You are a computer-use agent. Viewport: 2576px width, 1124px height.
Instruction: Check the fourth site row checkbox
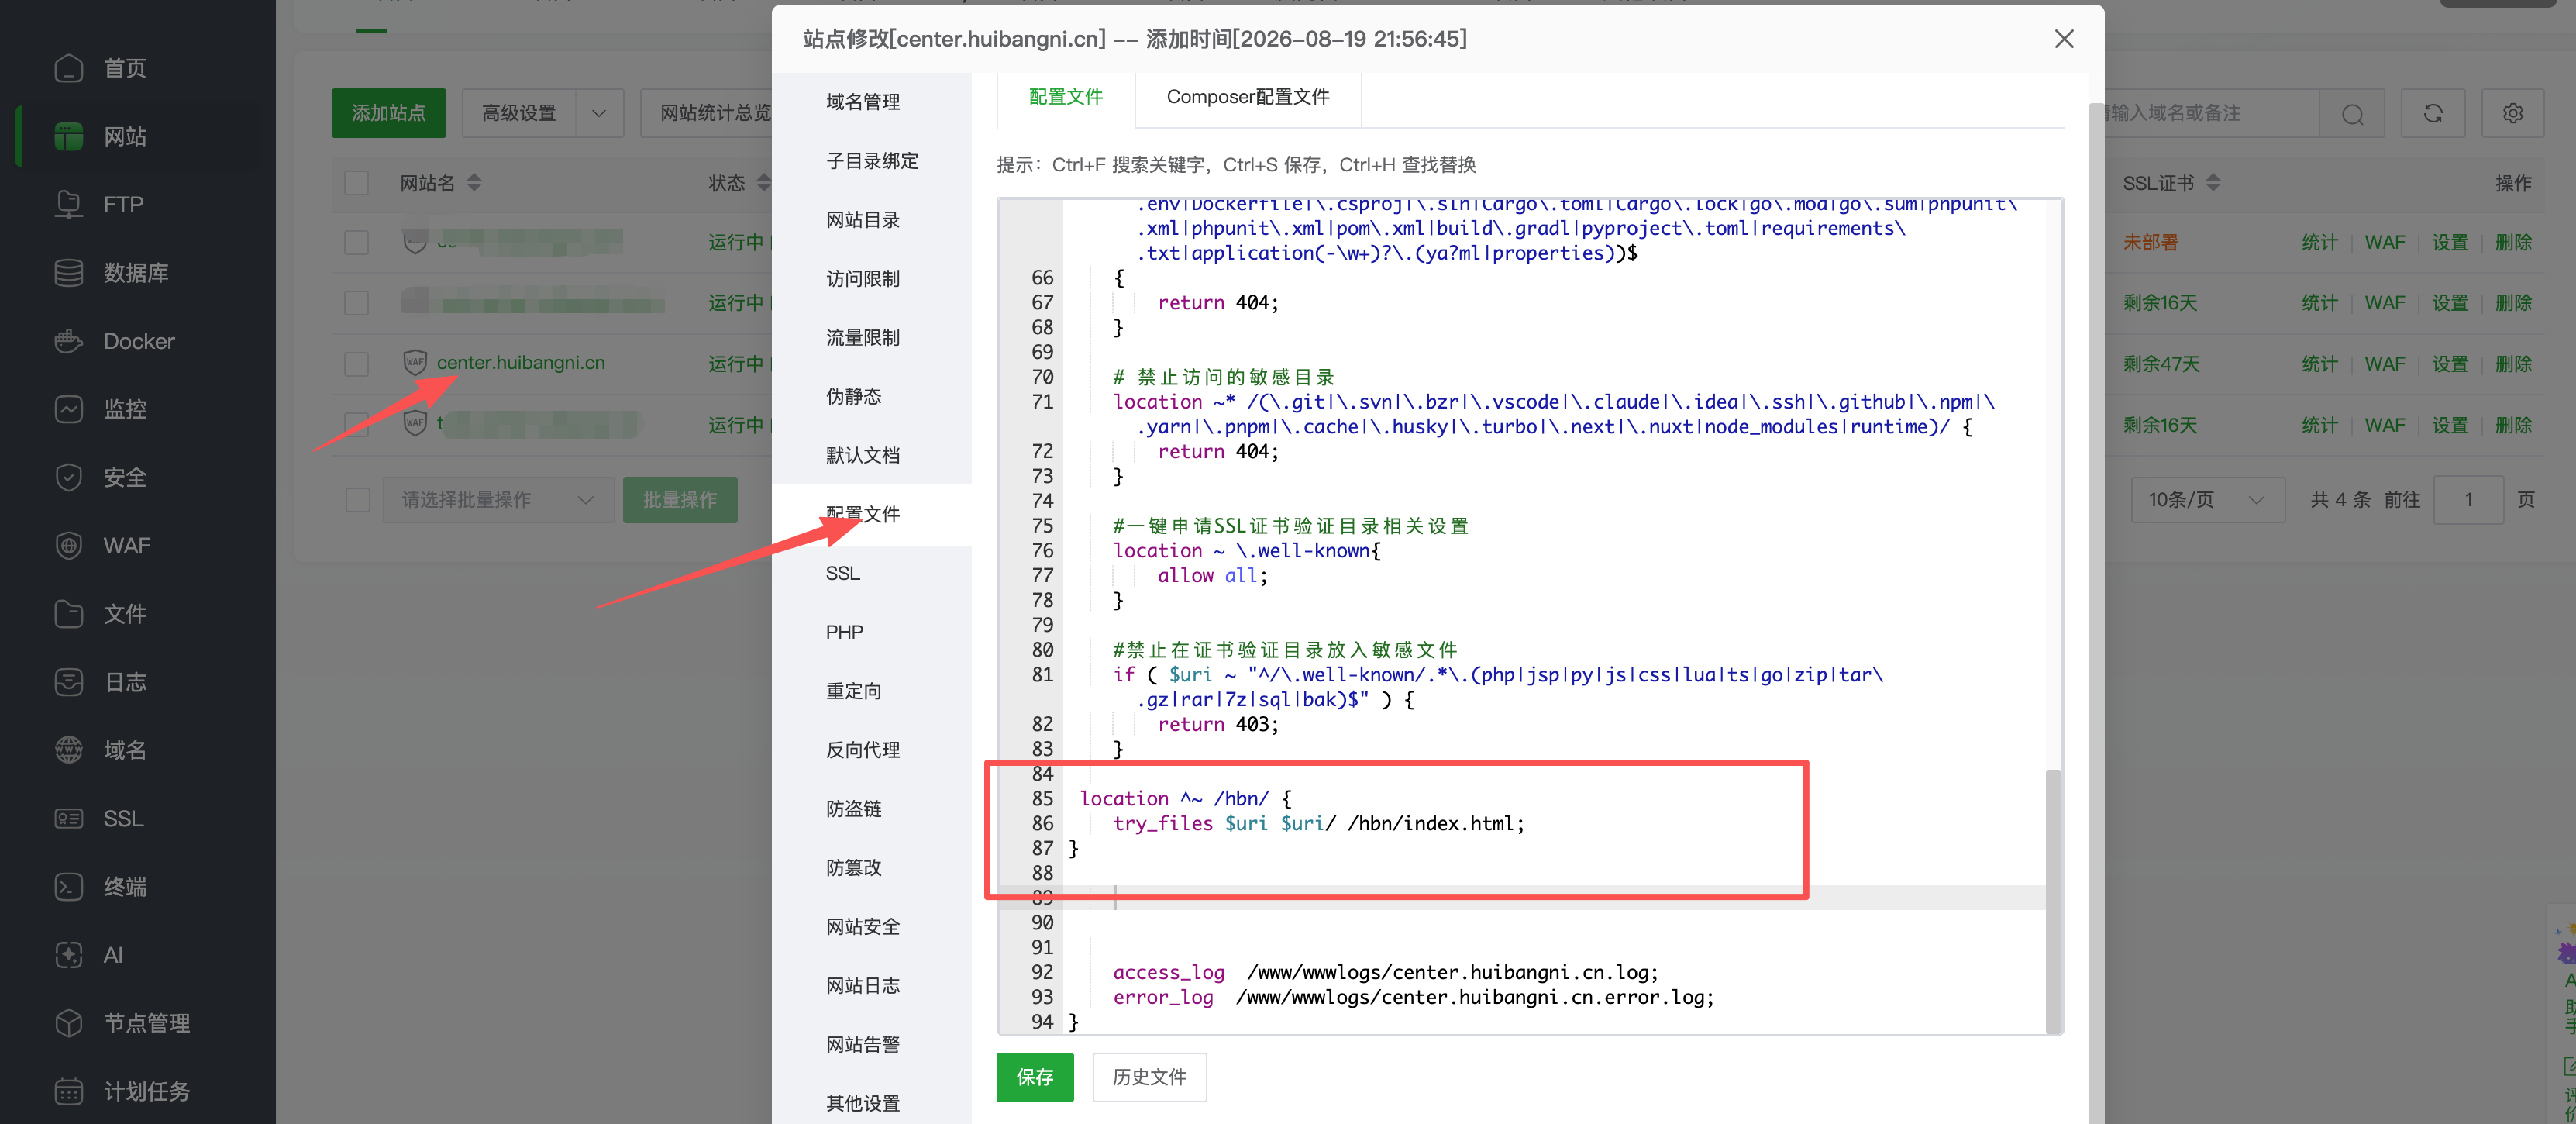click(357, 425)
